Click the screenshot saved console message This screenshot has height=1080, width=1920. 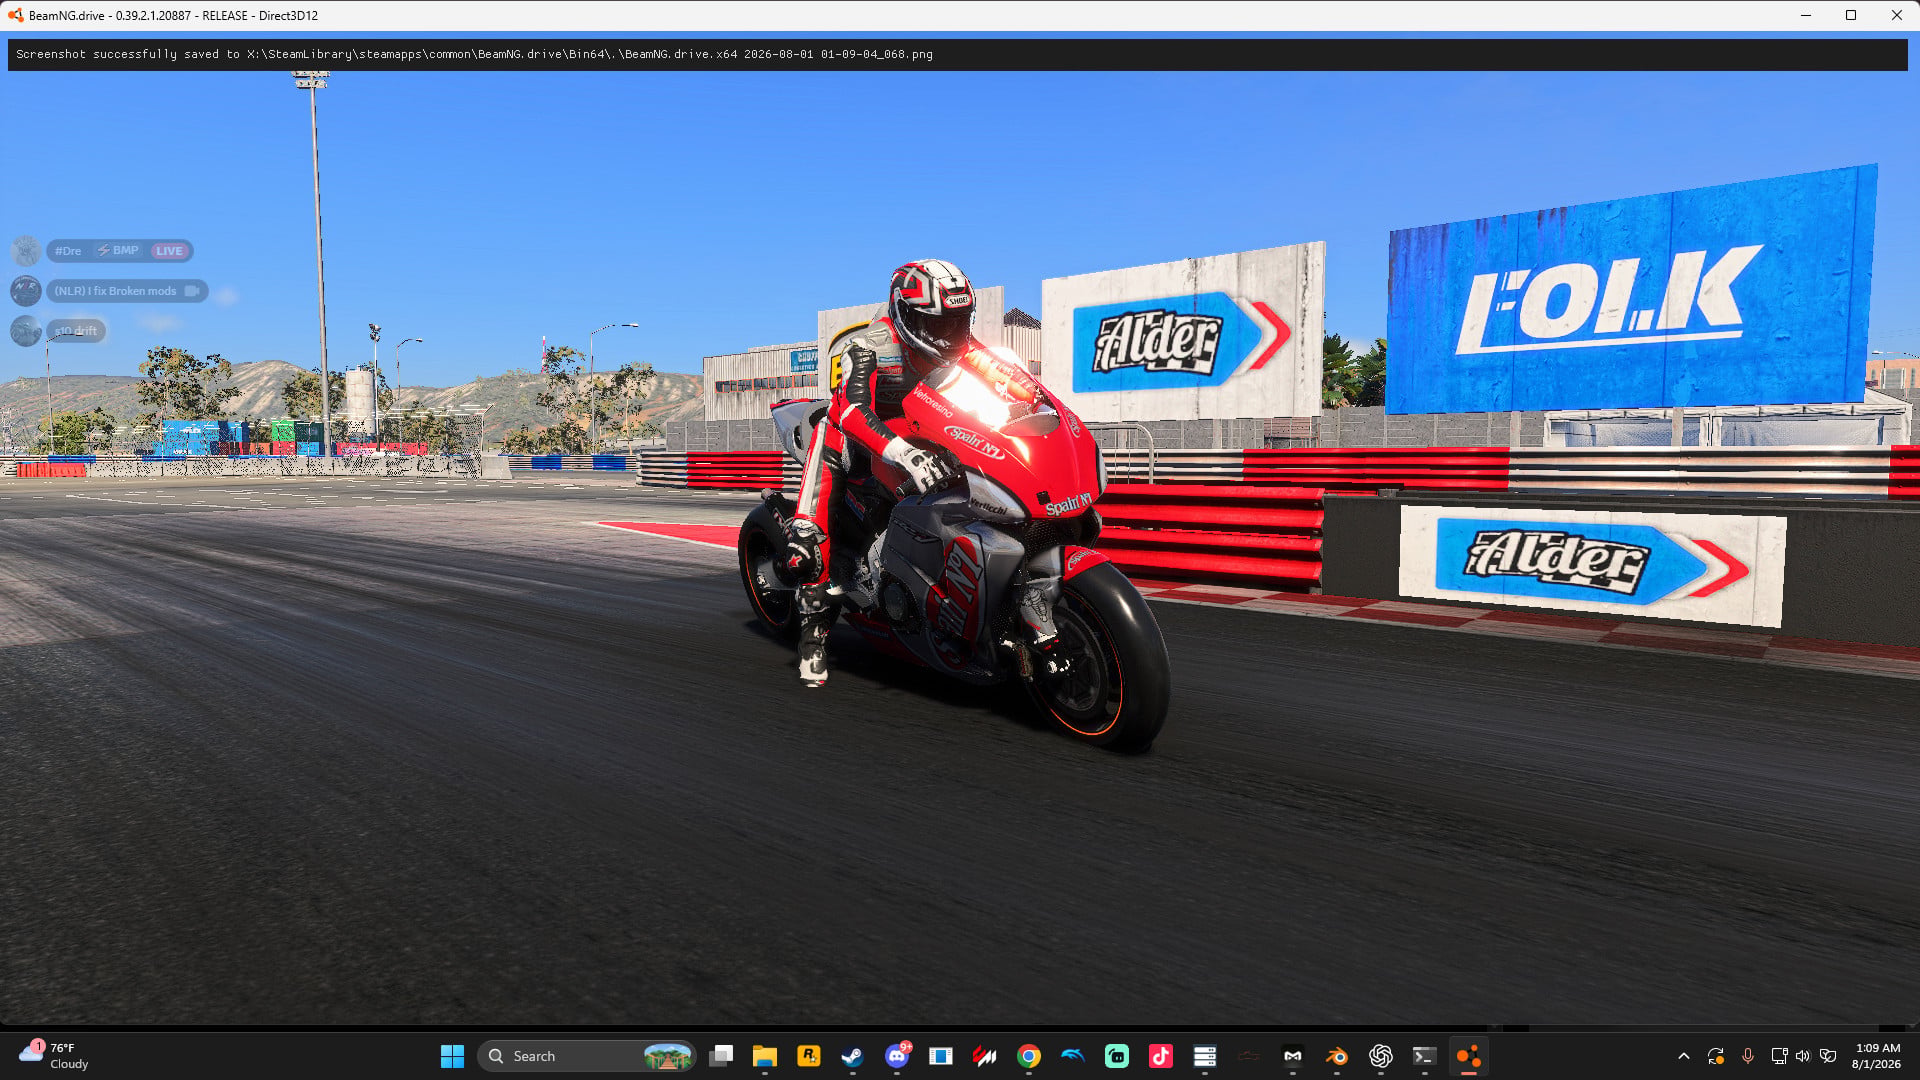[474, 54]
